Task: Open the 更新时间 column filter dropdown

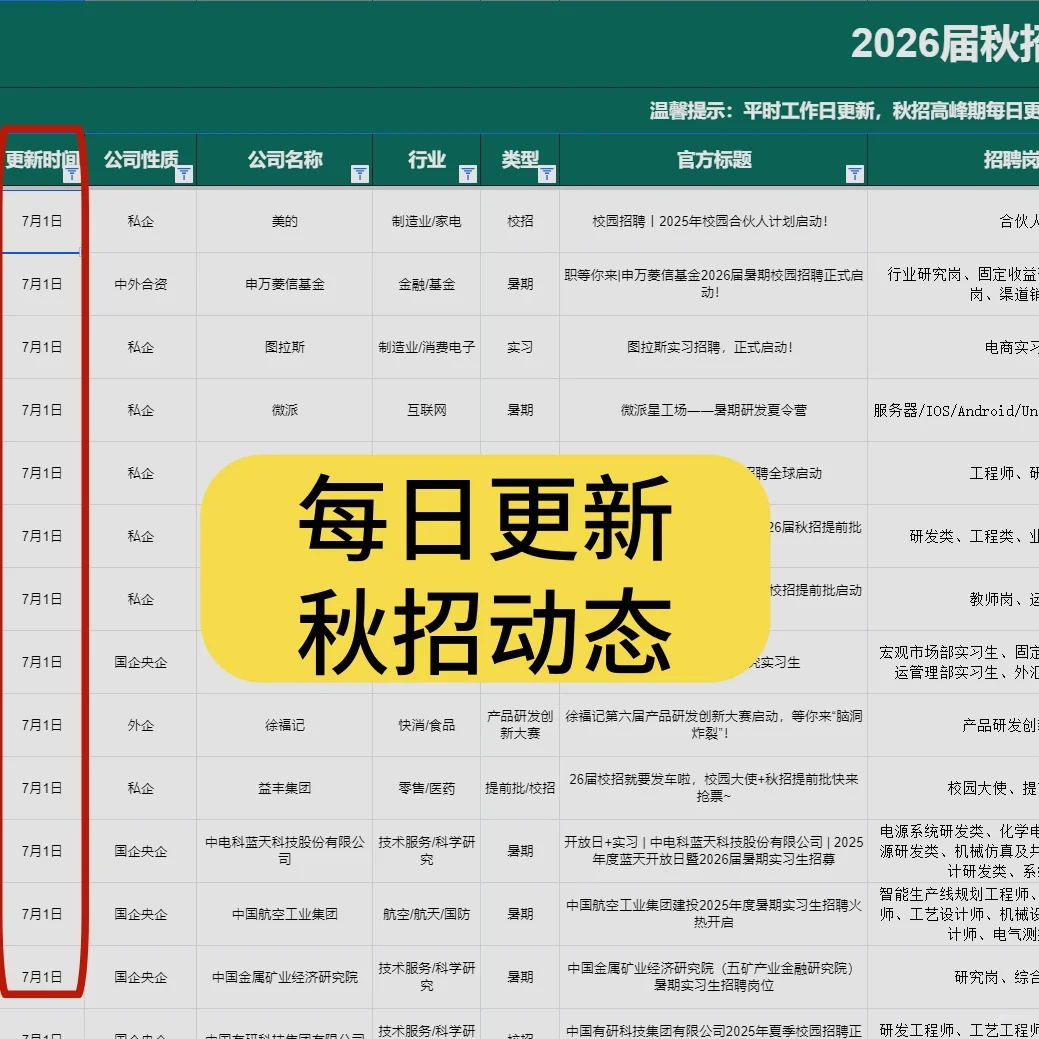Action: pos(71,174)
